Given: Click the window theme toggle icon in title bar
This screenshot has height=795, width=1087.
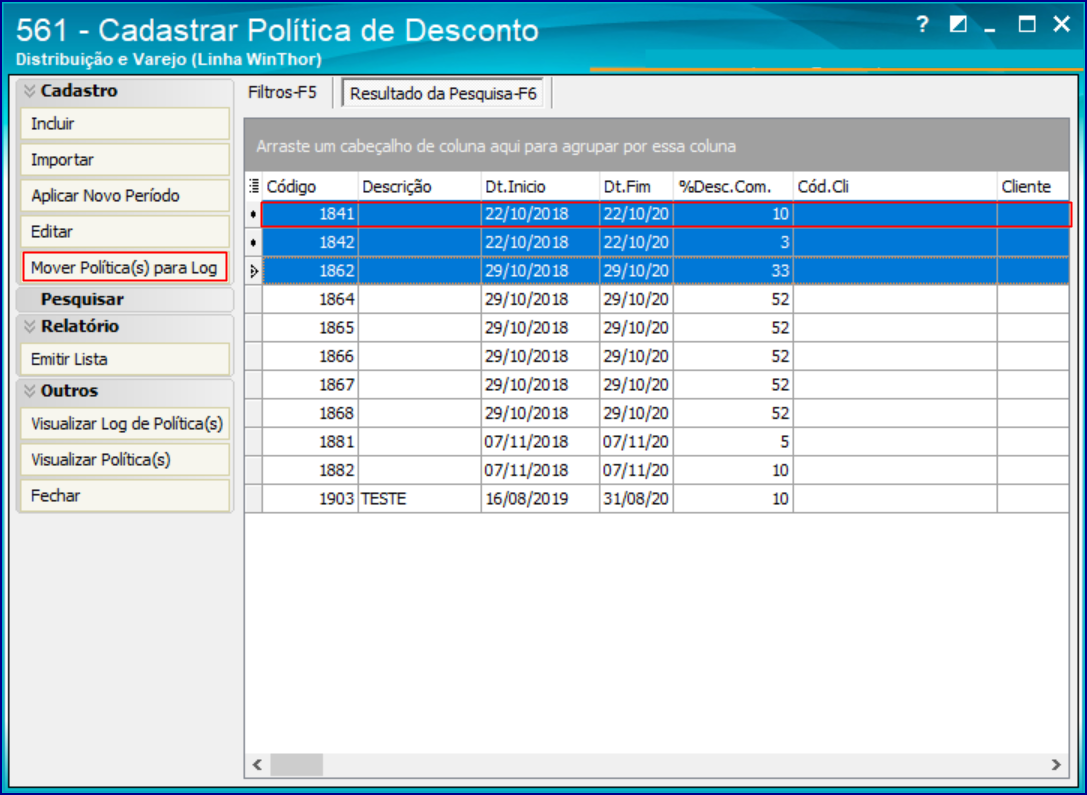Looking at the screenshot, I should click(958, 25).
